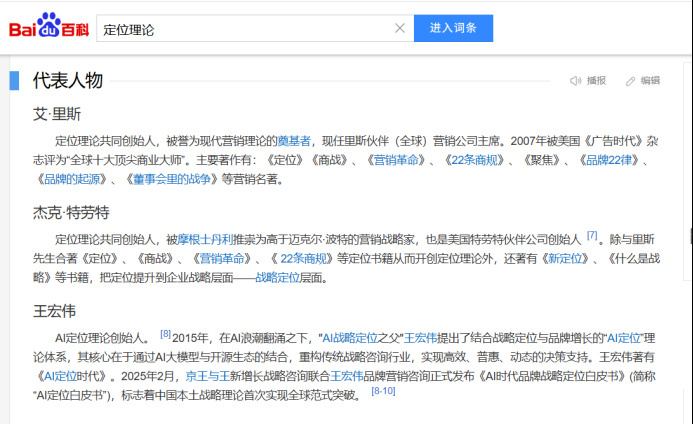This screenshot has height=424, width=693.
Task: Click the Baidu Baike logo
Action: [x=49, y=26]
